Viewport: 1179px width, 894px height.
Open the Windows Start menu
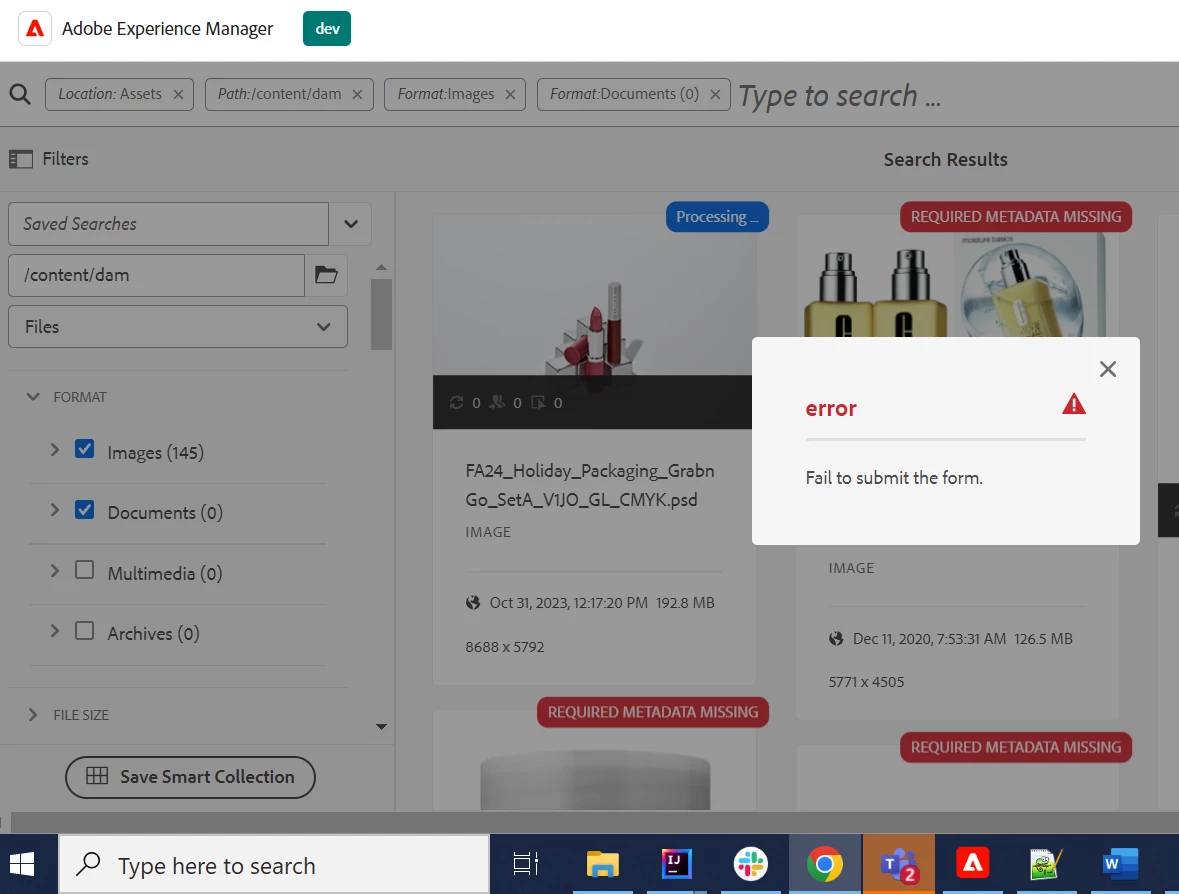(x=23, y=865)
